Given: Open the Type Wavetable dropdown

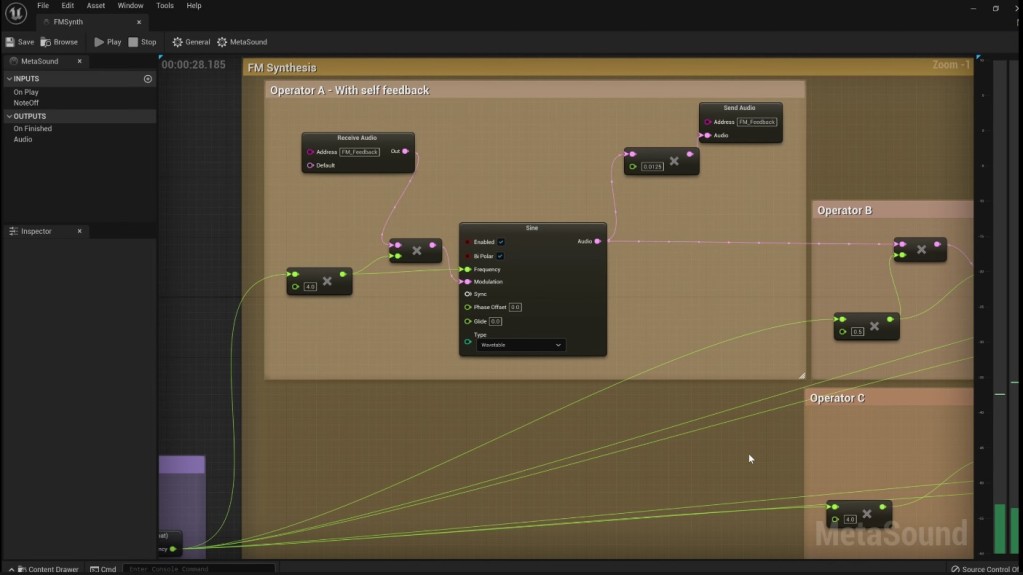Looking at the screenshot, I should pyautogui.click(x=520, y=345).
